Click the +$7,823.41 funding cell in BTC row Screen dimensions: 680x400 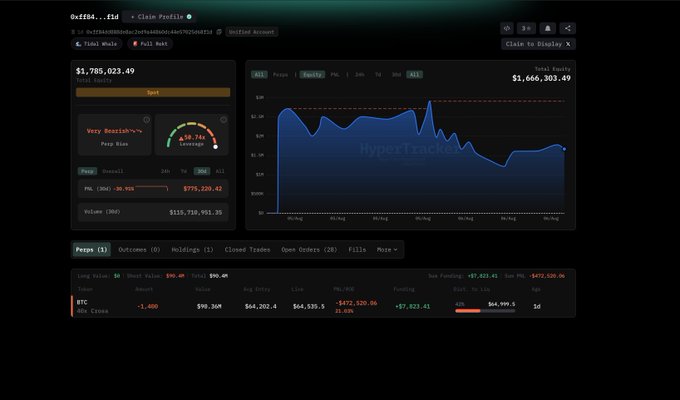(x=412, y=306)
